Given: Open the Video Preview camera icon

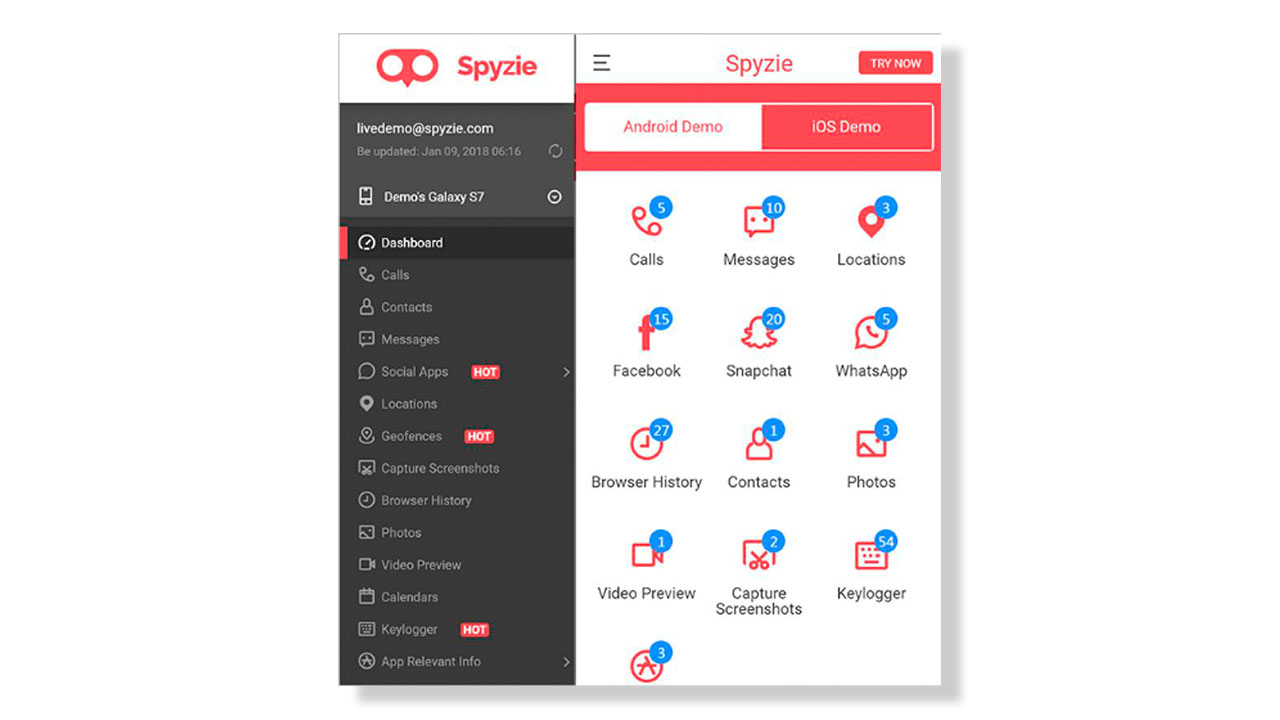Looking at the screenshot, I should [x=647, y=554].
